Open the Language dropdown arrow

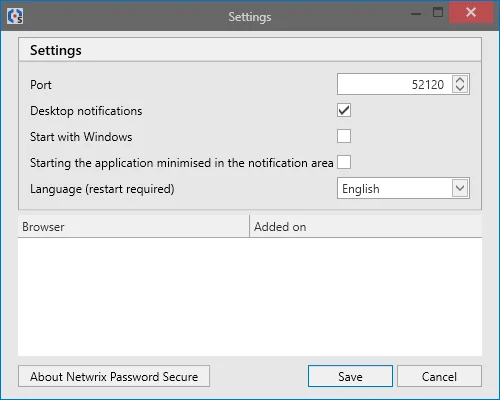tap(460, 188)
